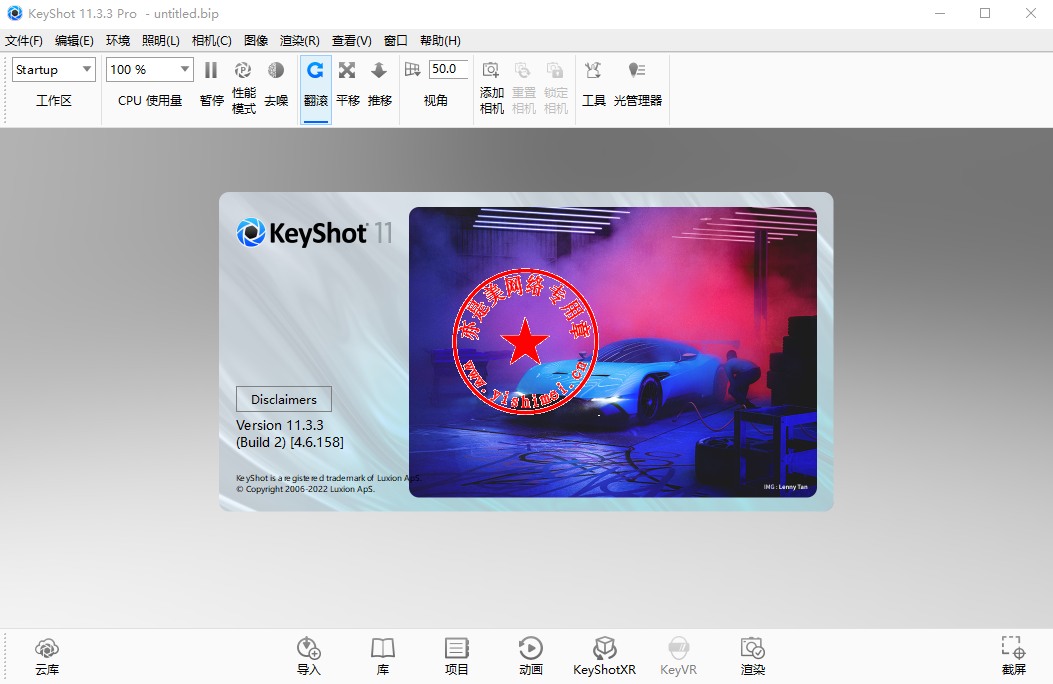
Task: Select the 平移 pan tool
Action: 347,87
